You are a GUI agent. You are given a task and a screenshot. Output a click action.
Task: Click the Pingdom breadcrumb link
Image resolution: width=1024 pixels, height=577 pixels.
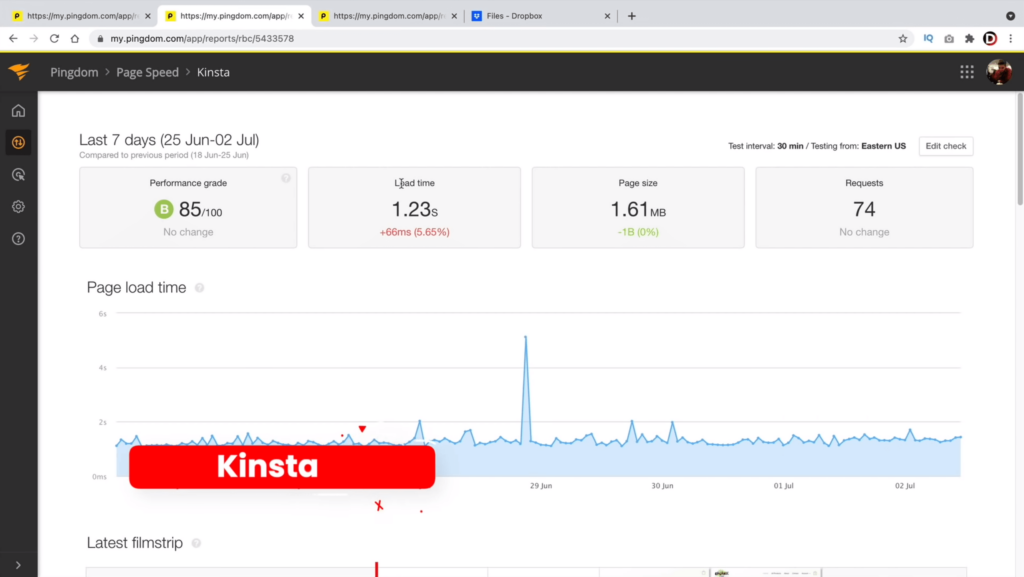coord(74,72)
